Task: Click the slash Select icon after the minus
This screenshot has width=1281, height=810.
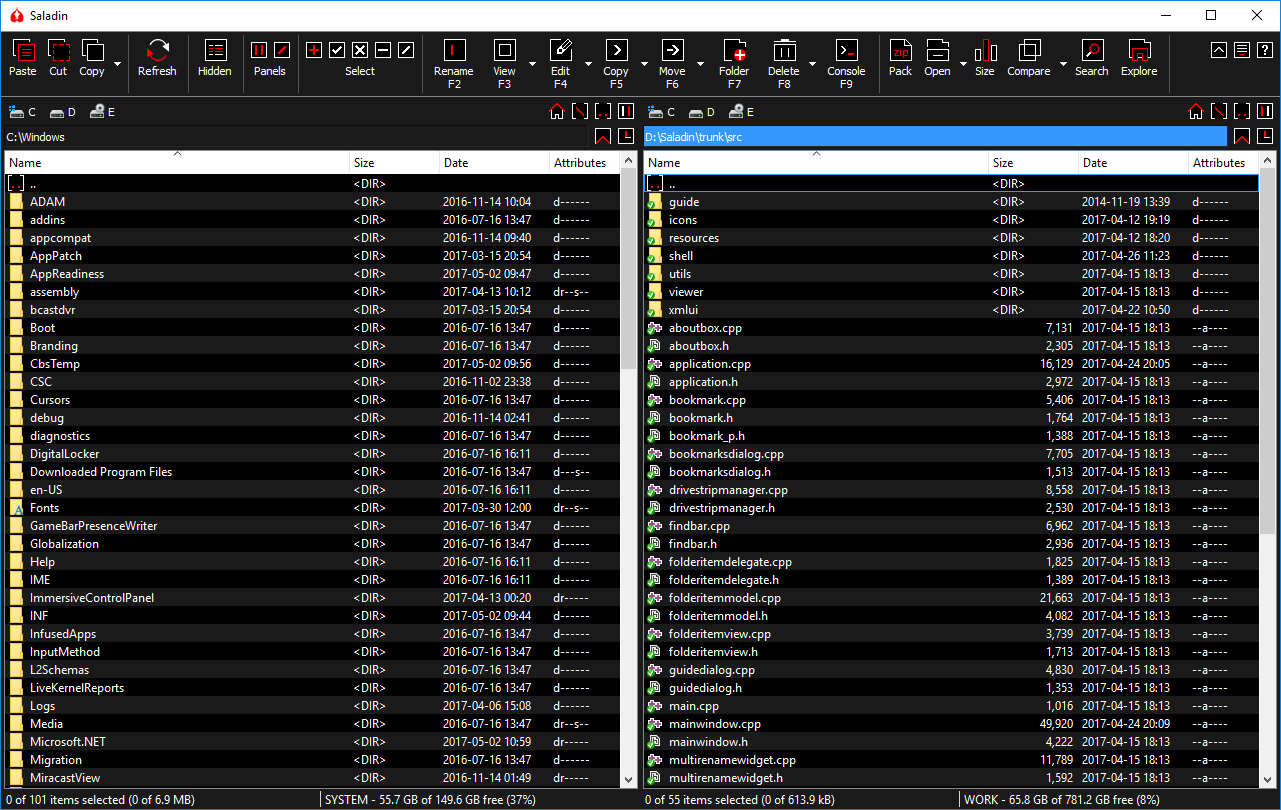Action: tap(406, 50)
